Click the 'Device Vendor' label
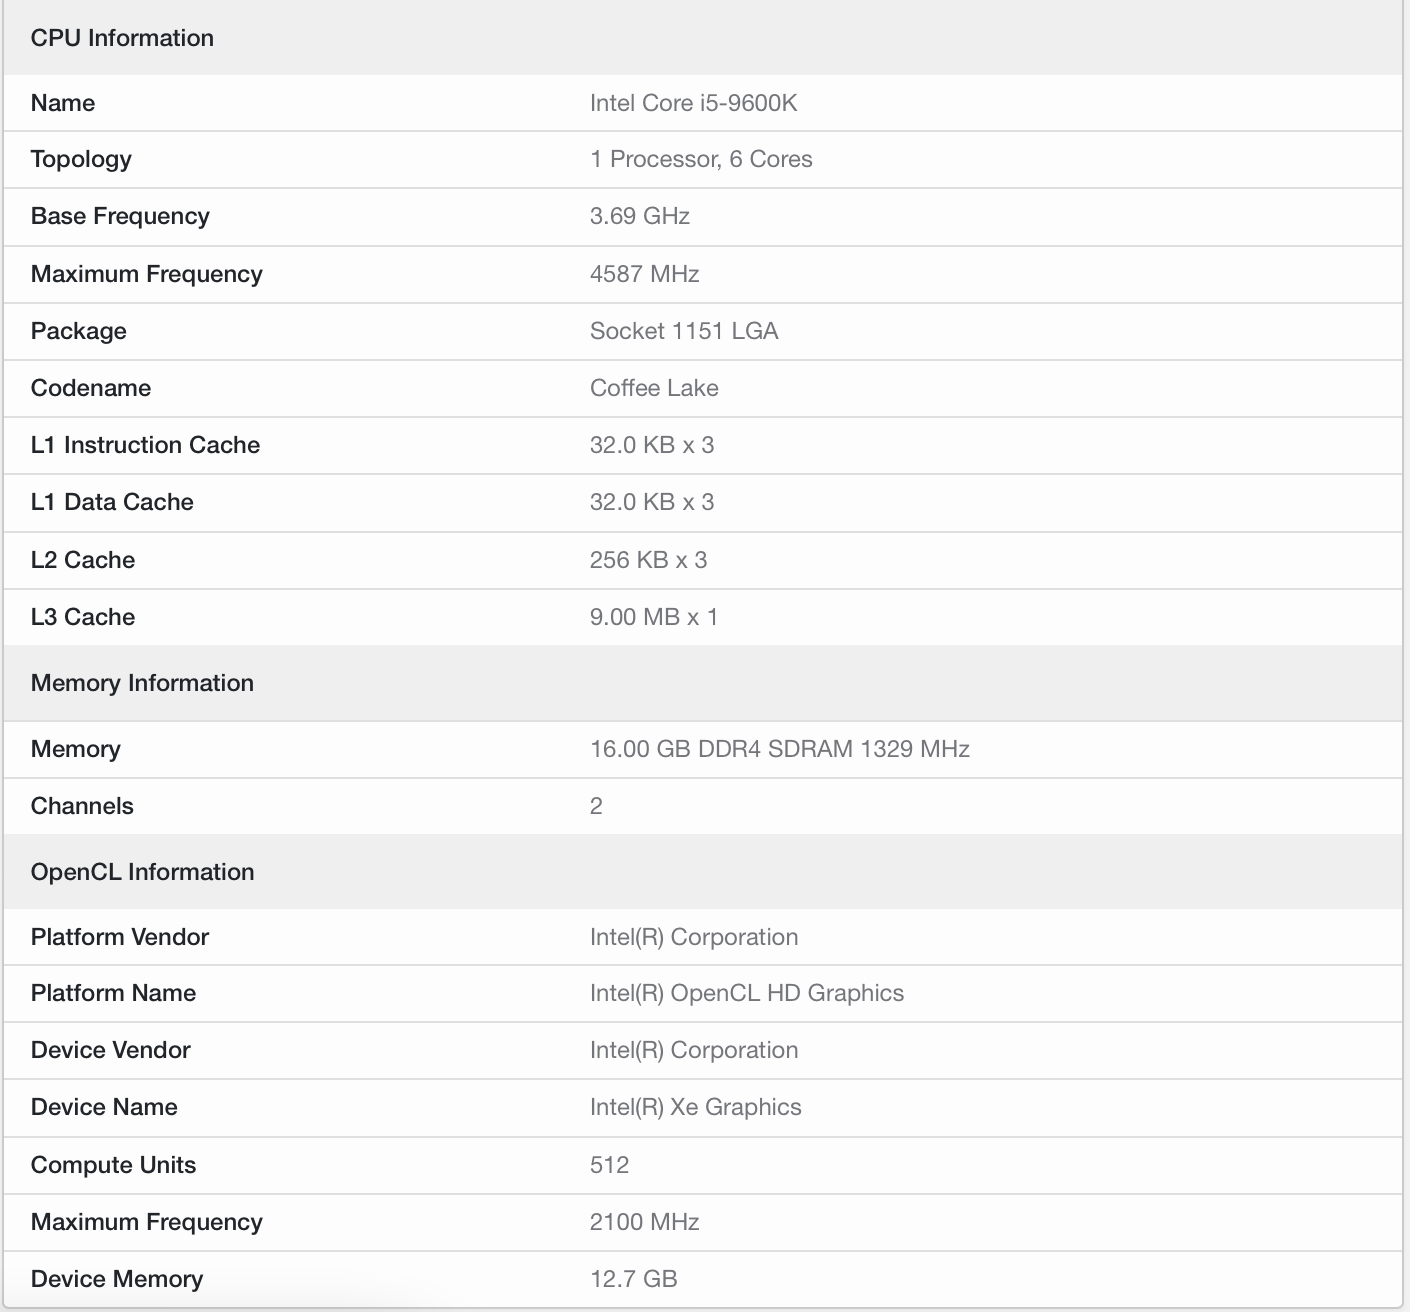This screenshot has height=1312, width=1410. coord(111,1050)
